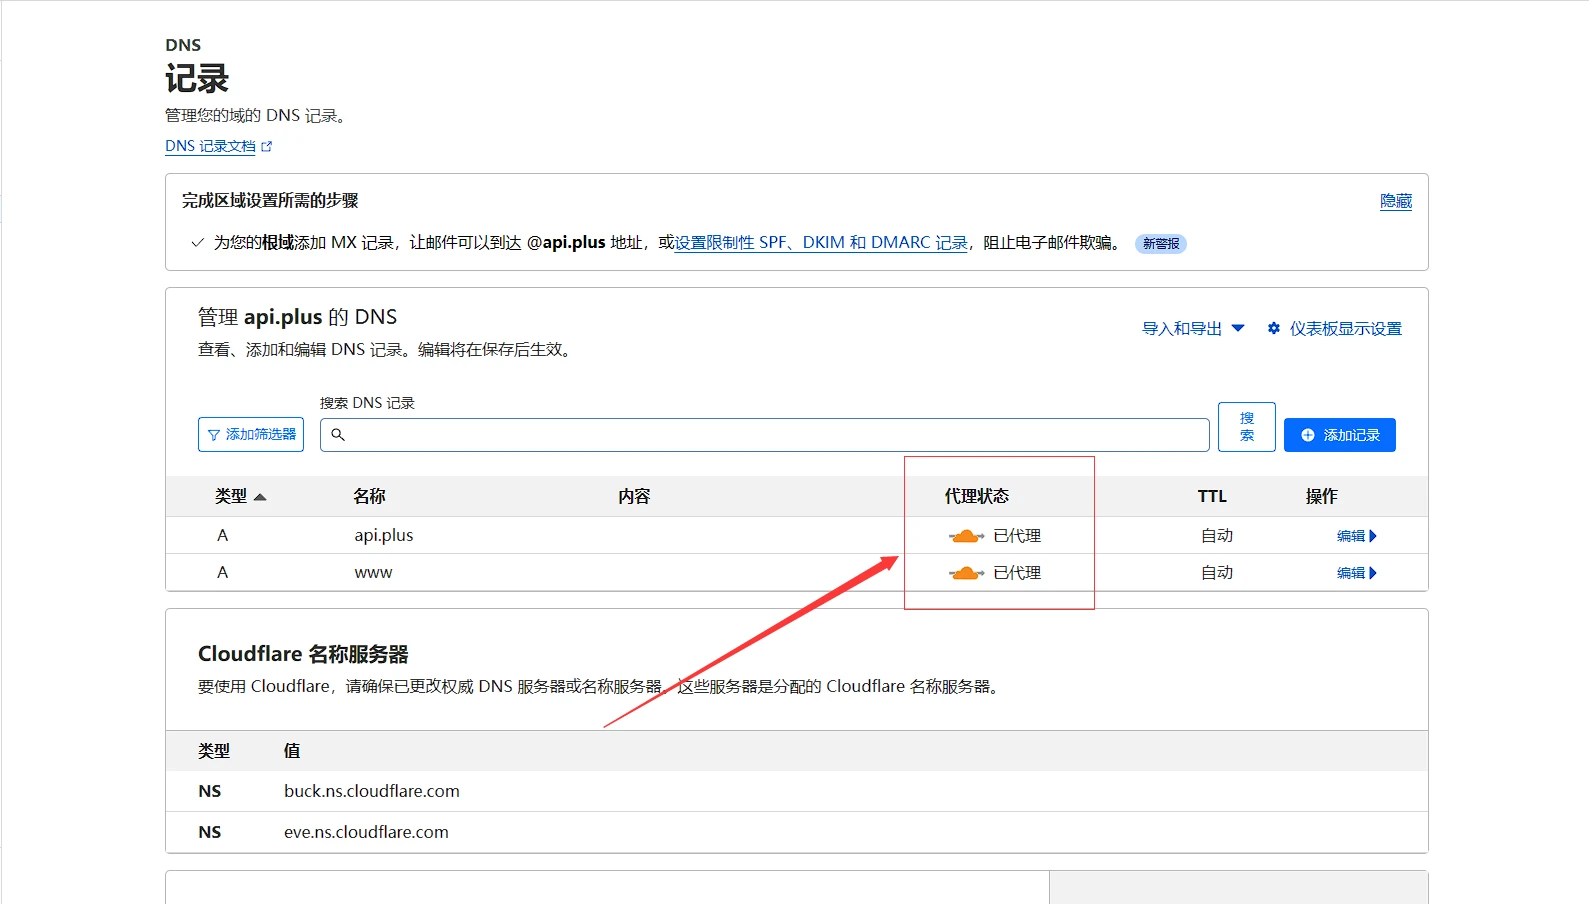Expand 编辑 for the api.plus record
The width and height of the screenshot is (1589, 904).
point(1356,536)
